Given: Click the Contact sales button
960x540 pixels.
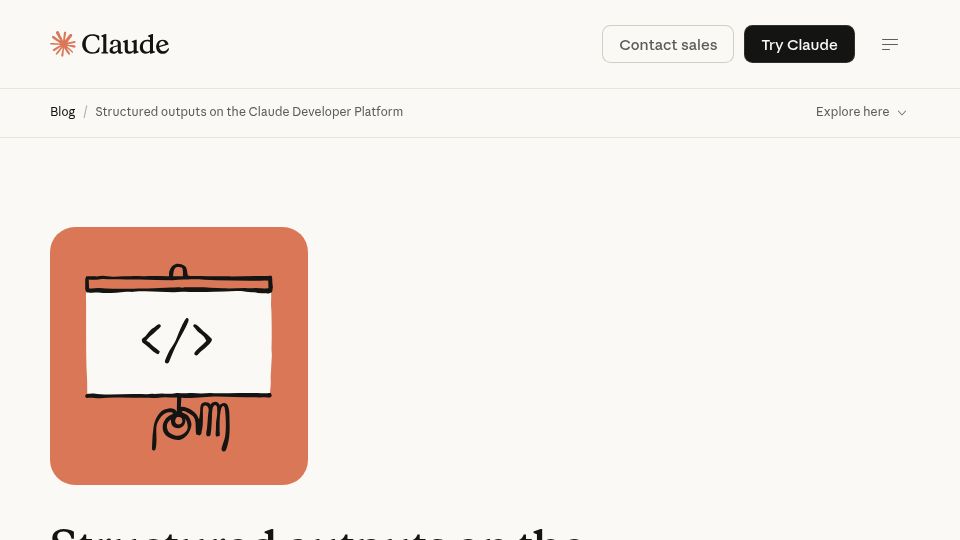Looking at the screenshot, I should (x=667, y=44).
